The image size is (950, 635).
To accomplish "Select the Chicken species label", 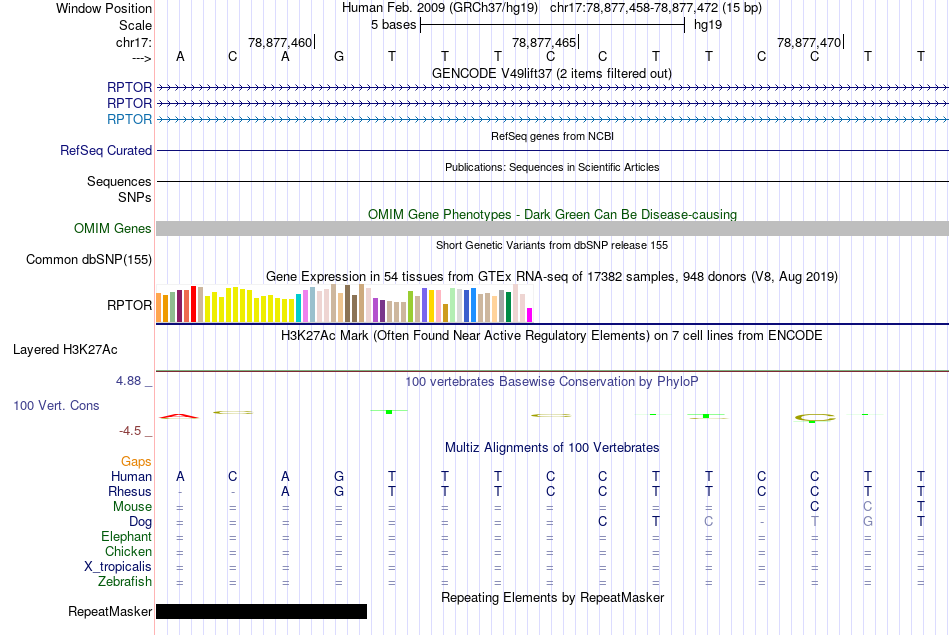I will (128, 551).
